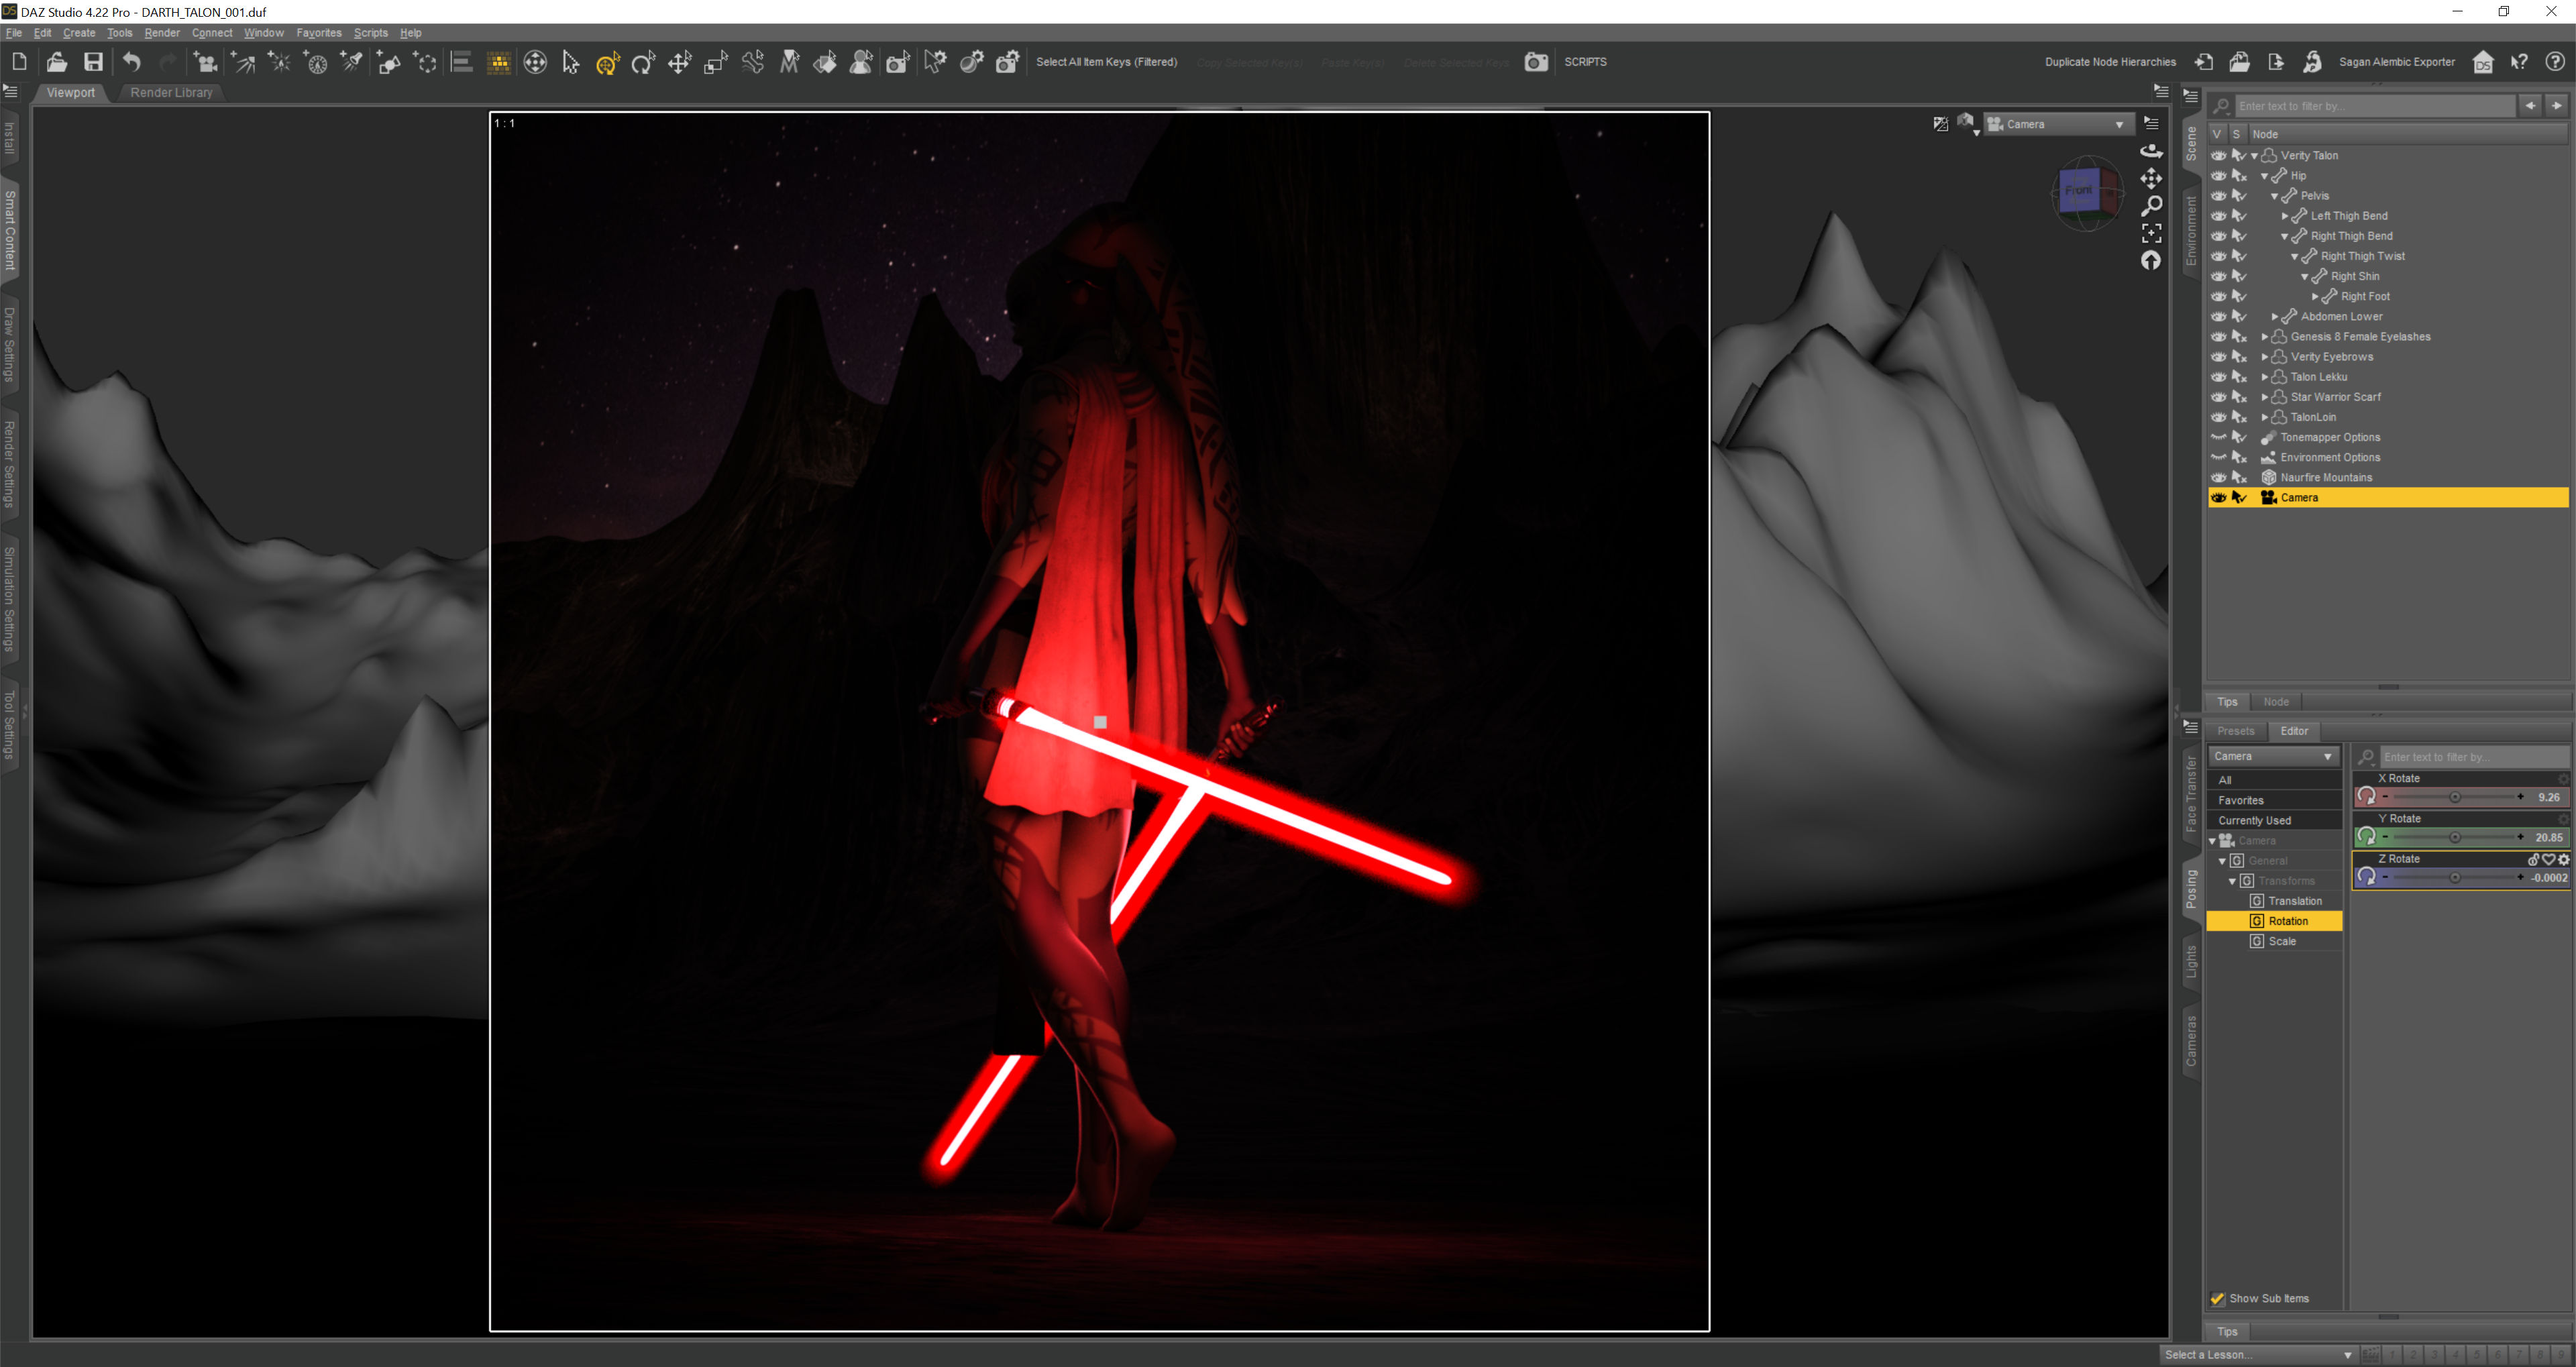Click the pan arrows icon in viewport

[2151, 178]
